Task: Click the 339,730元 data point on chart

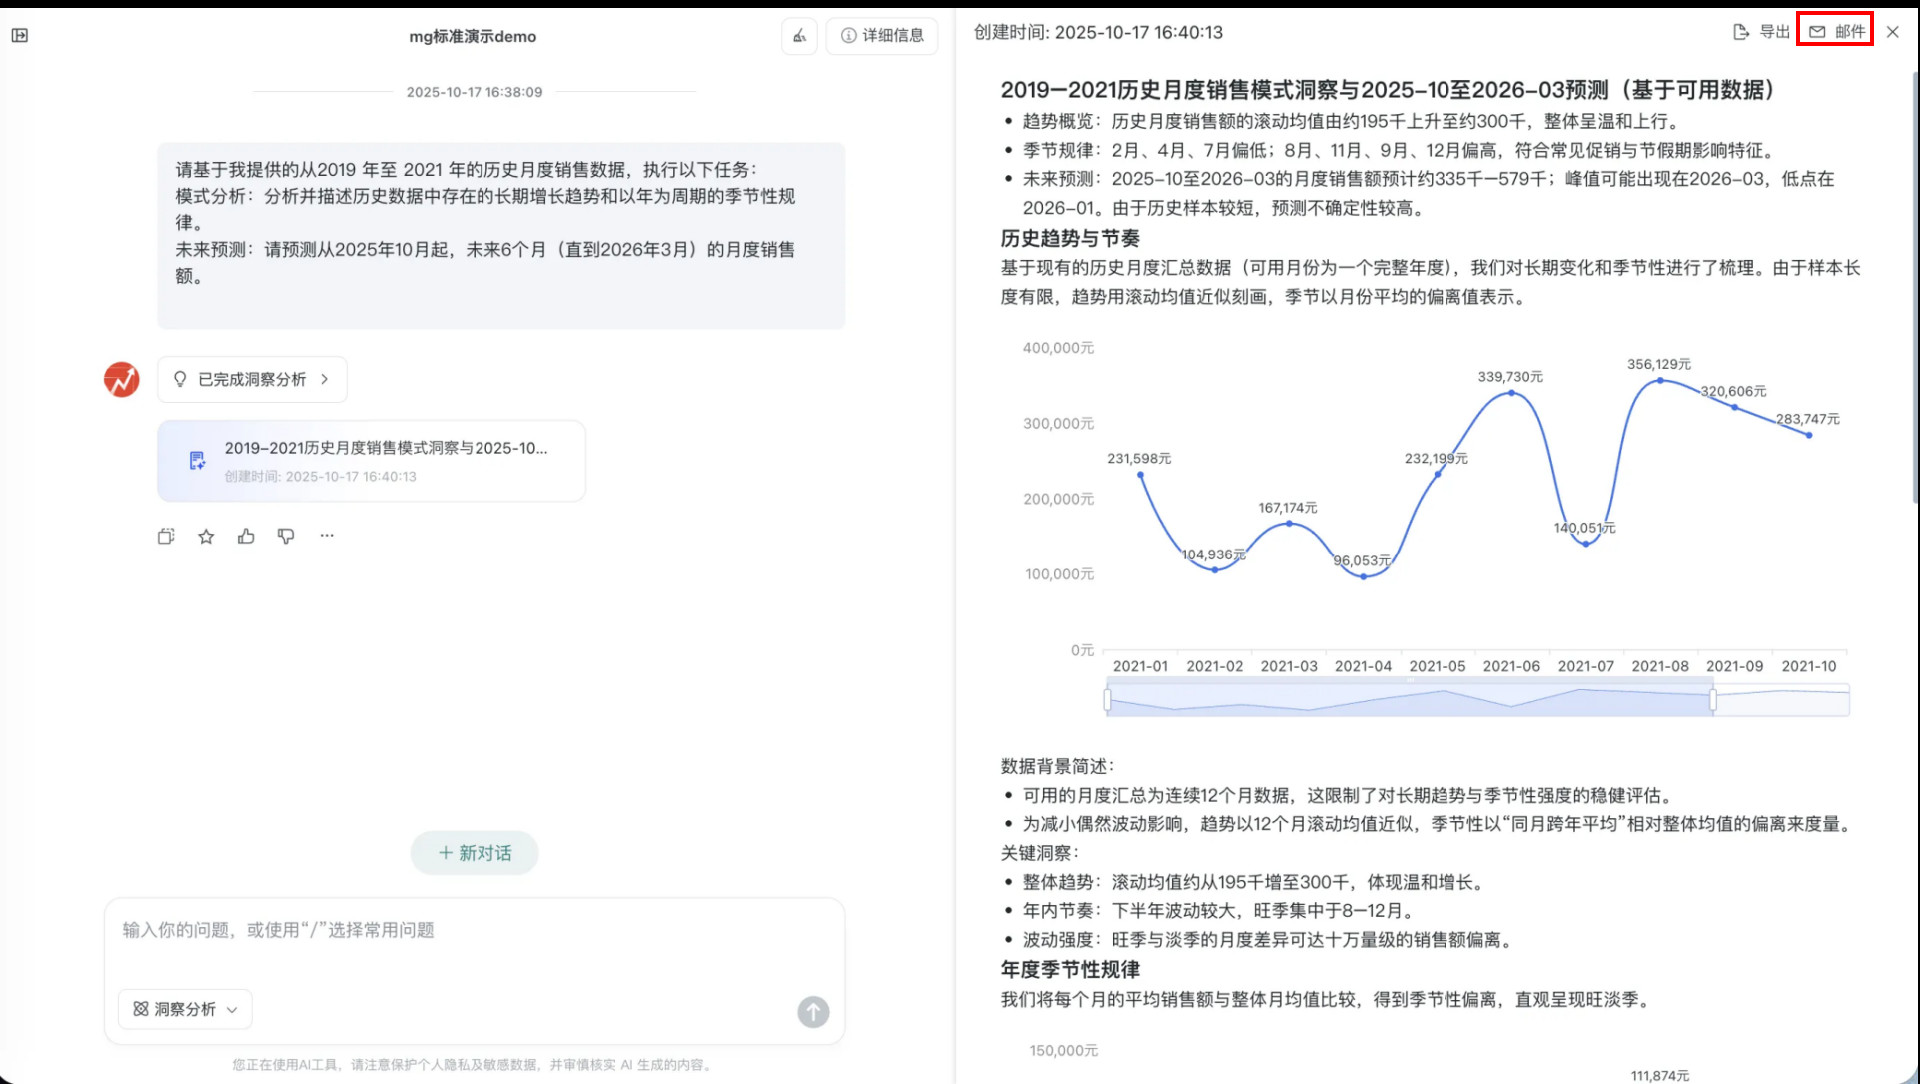Action: [1511, 393]
